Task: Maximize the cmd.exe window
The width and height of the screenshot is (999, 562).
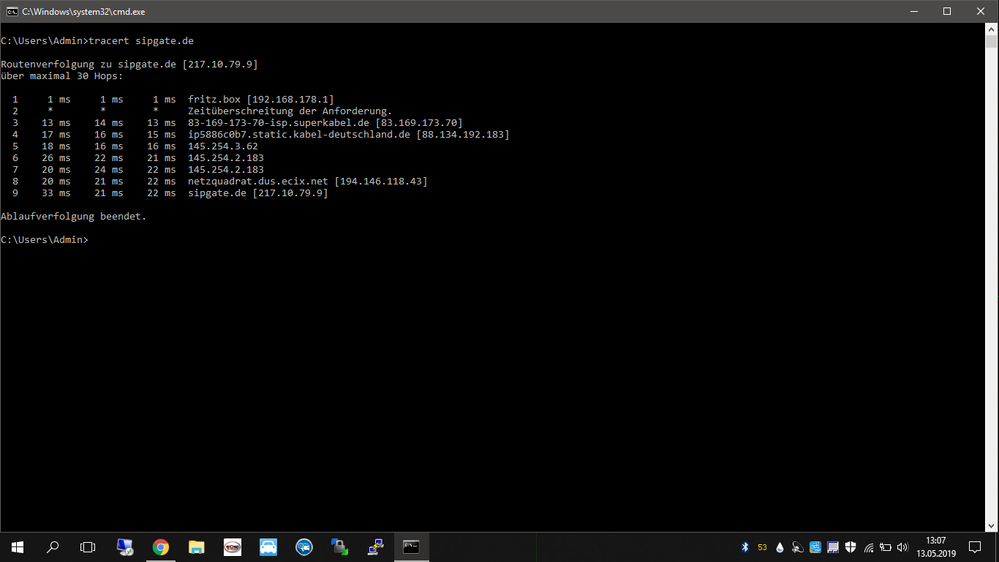Action: 947,11
